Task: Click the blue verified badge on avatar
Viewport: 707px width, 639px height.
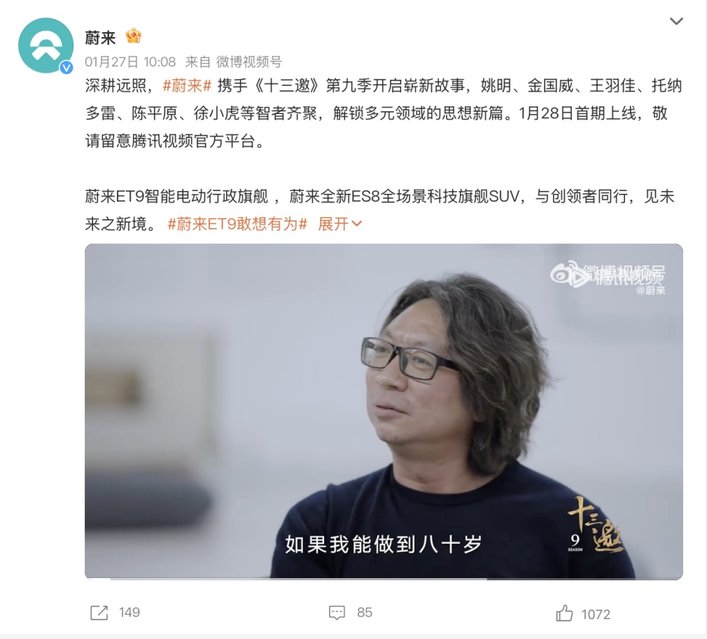Action: [x=67, y=67]
